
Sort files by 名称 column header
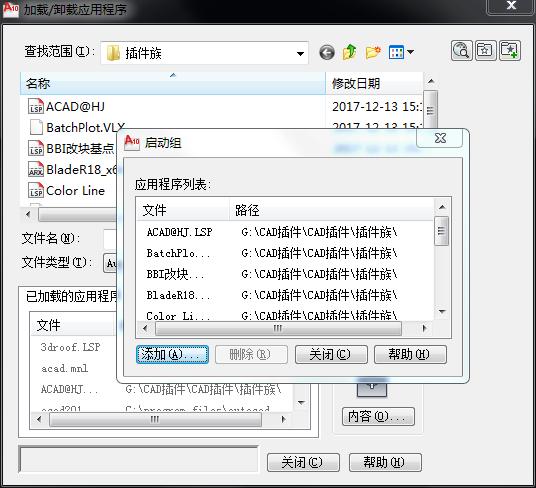pyautogui.click(x=173, y=83)
